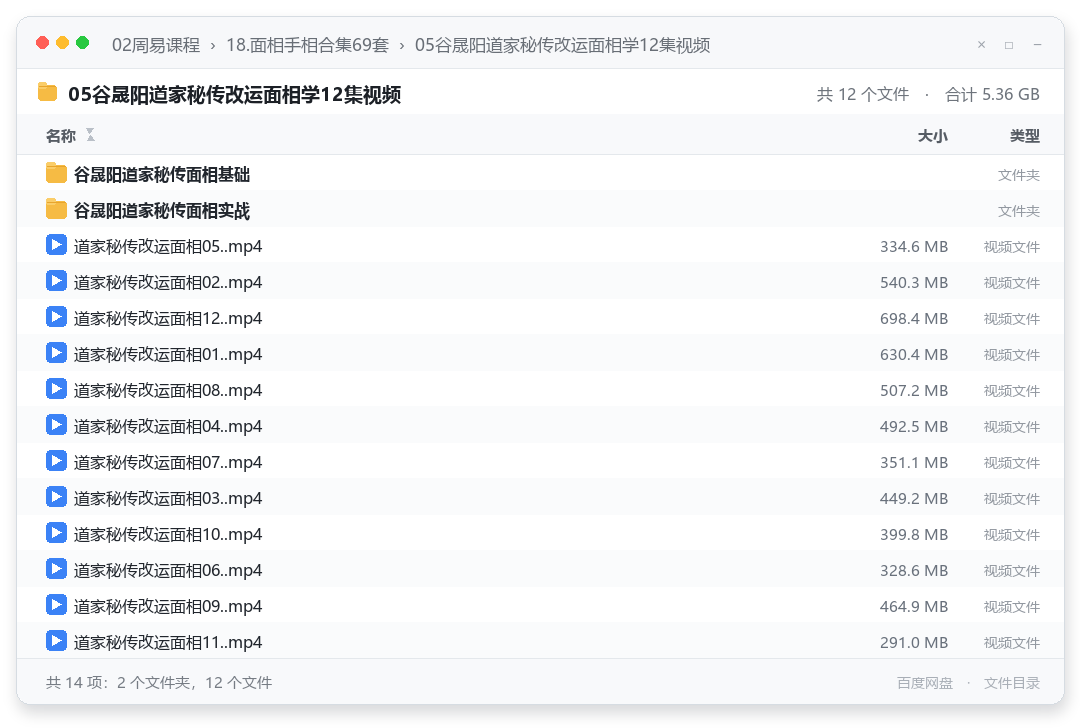Click the 名称 column header
This screenshot has width=1080, height=728.
click(x=61, y=136)
